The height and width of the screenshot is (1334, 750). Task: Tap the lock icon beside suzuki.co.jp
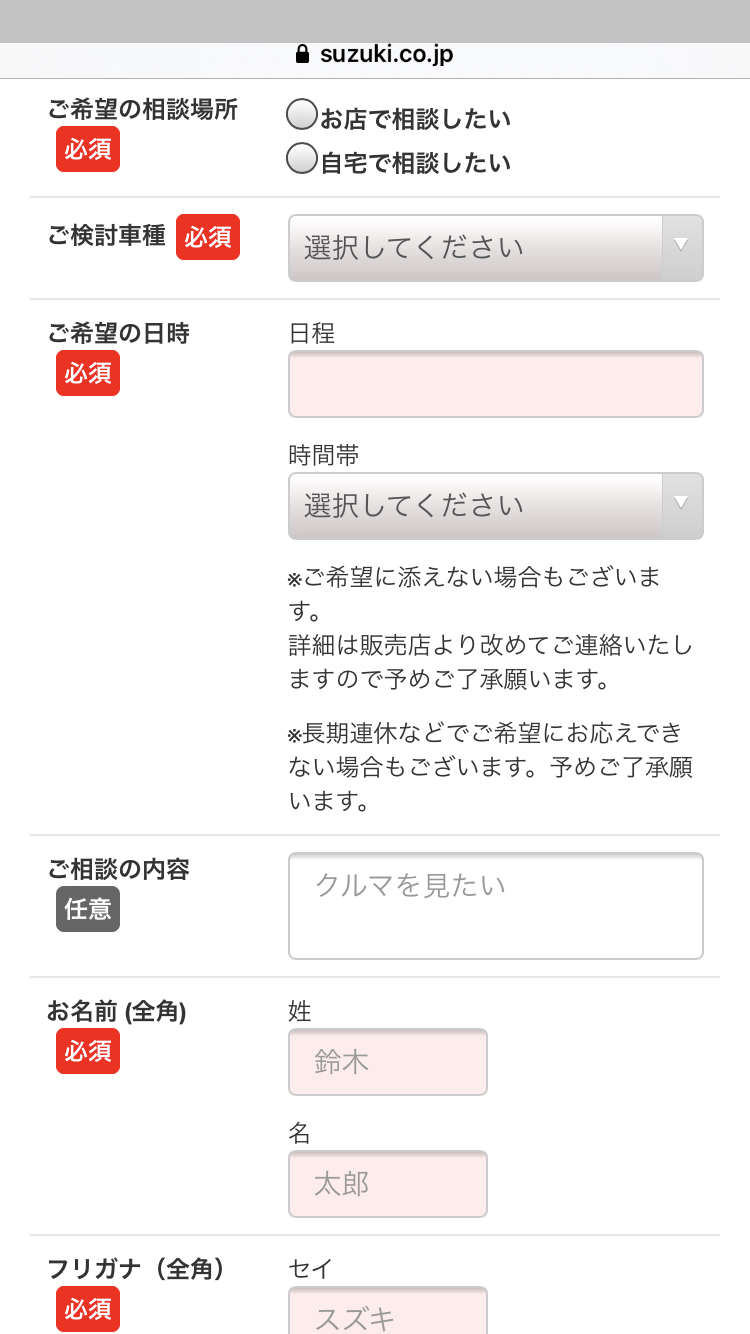303,54
